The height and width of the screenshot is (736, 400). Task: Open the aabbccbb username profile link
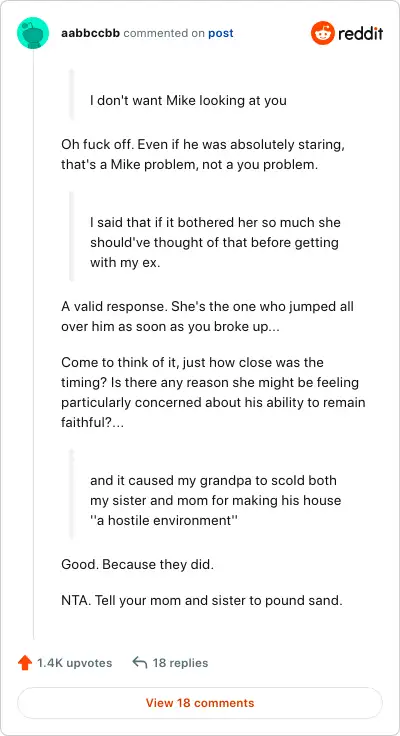(91, 33)
